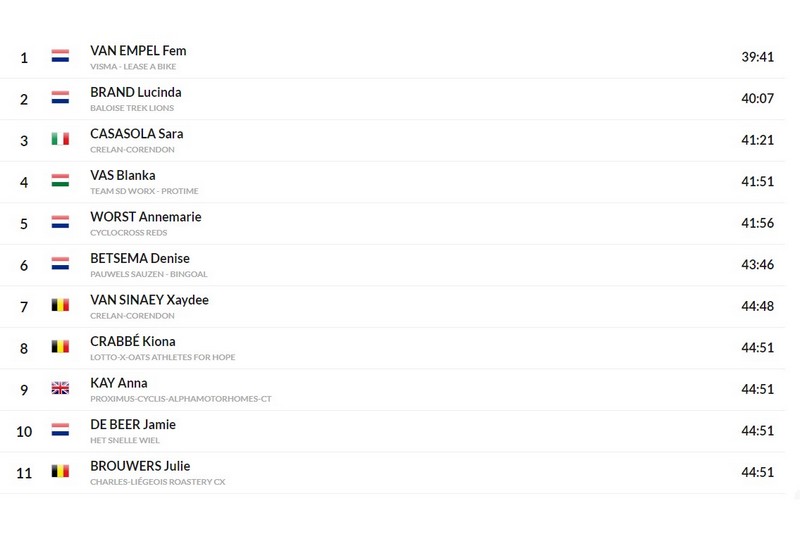The image size is (800, 533).
Task: Select rank number 11 row
Action: (392, 472)
